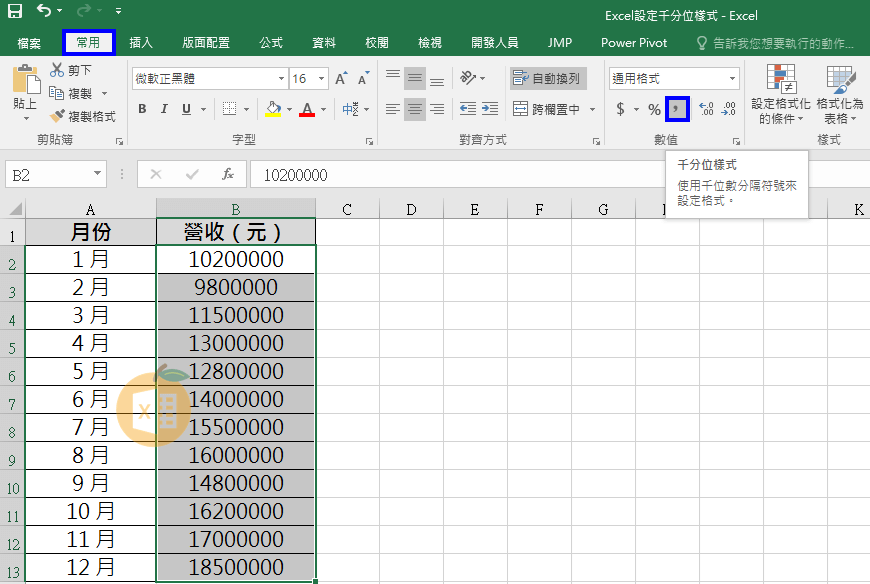Switch to the 插入 ribbon tab
The width and height of the screenshot is (870, 584).
(141, 43)
